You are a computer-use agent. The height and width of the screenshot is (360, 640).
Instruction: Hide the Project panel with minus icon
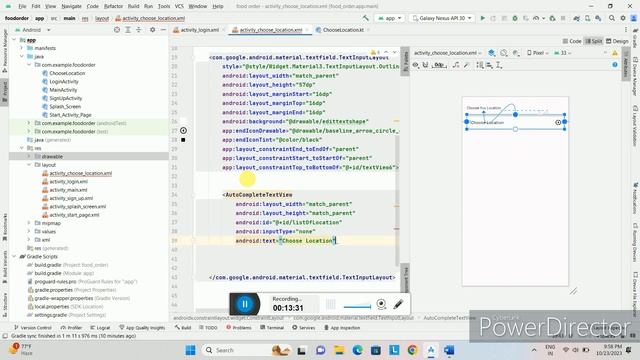click(x=163, y=30)
